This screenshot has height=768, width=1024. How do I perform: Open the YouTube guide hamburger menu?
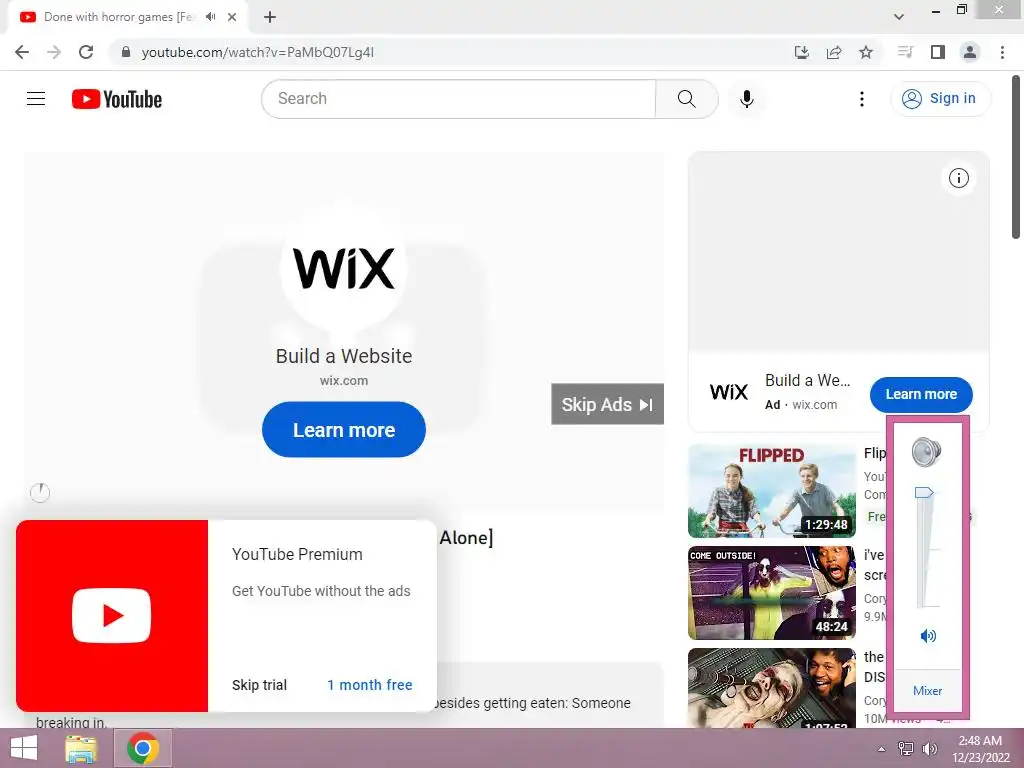click(x=36, y=99)
